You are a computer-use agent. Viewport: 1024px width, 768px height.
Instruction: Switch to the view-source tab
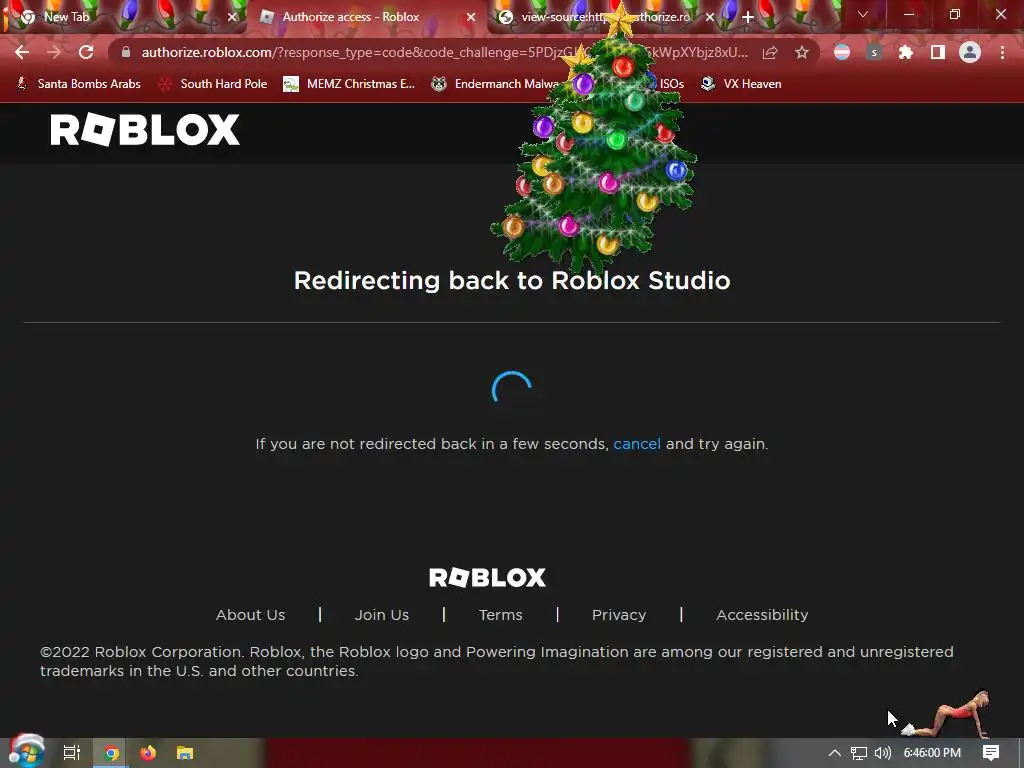click(x=606, y=17)
